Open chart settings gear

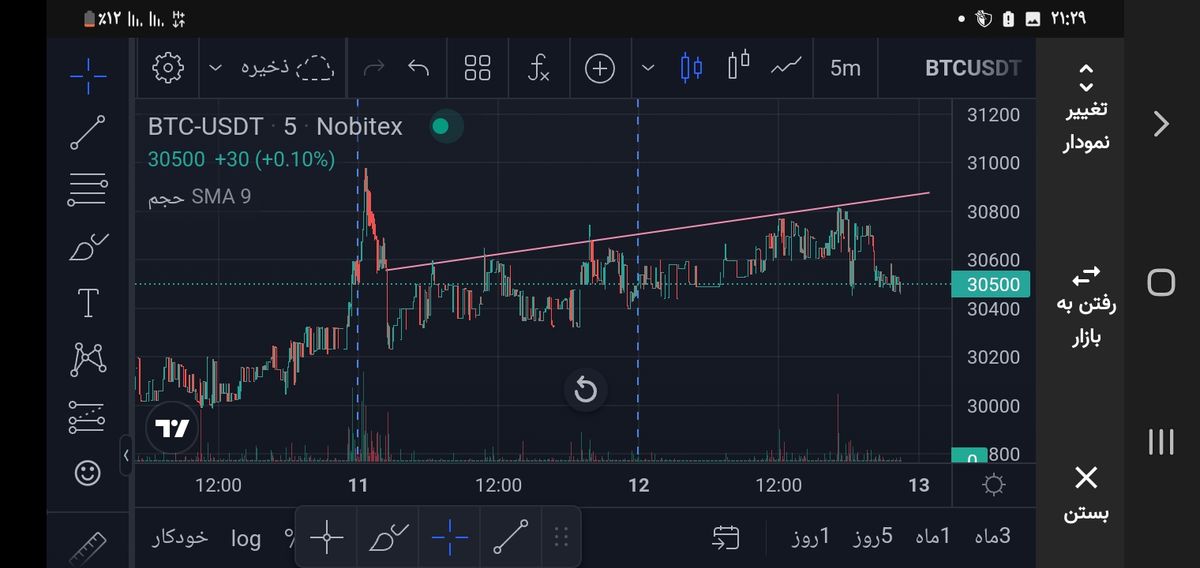168,68
